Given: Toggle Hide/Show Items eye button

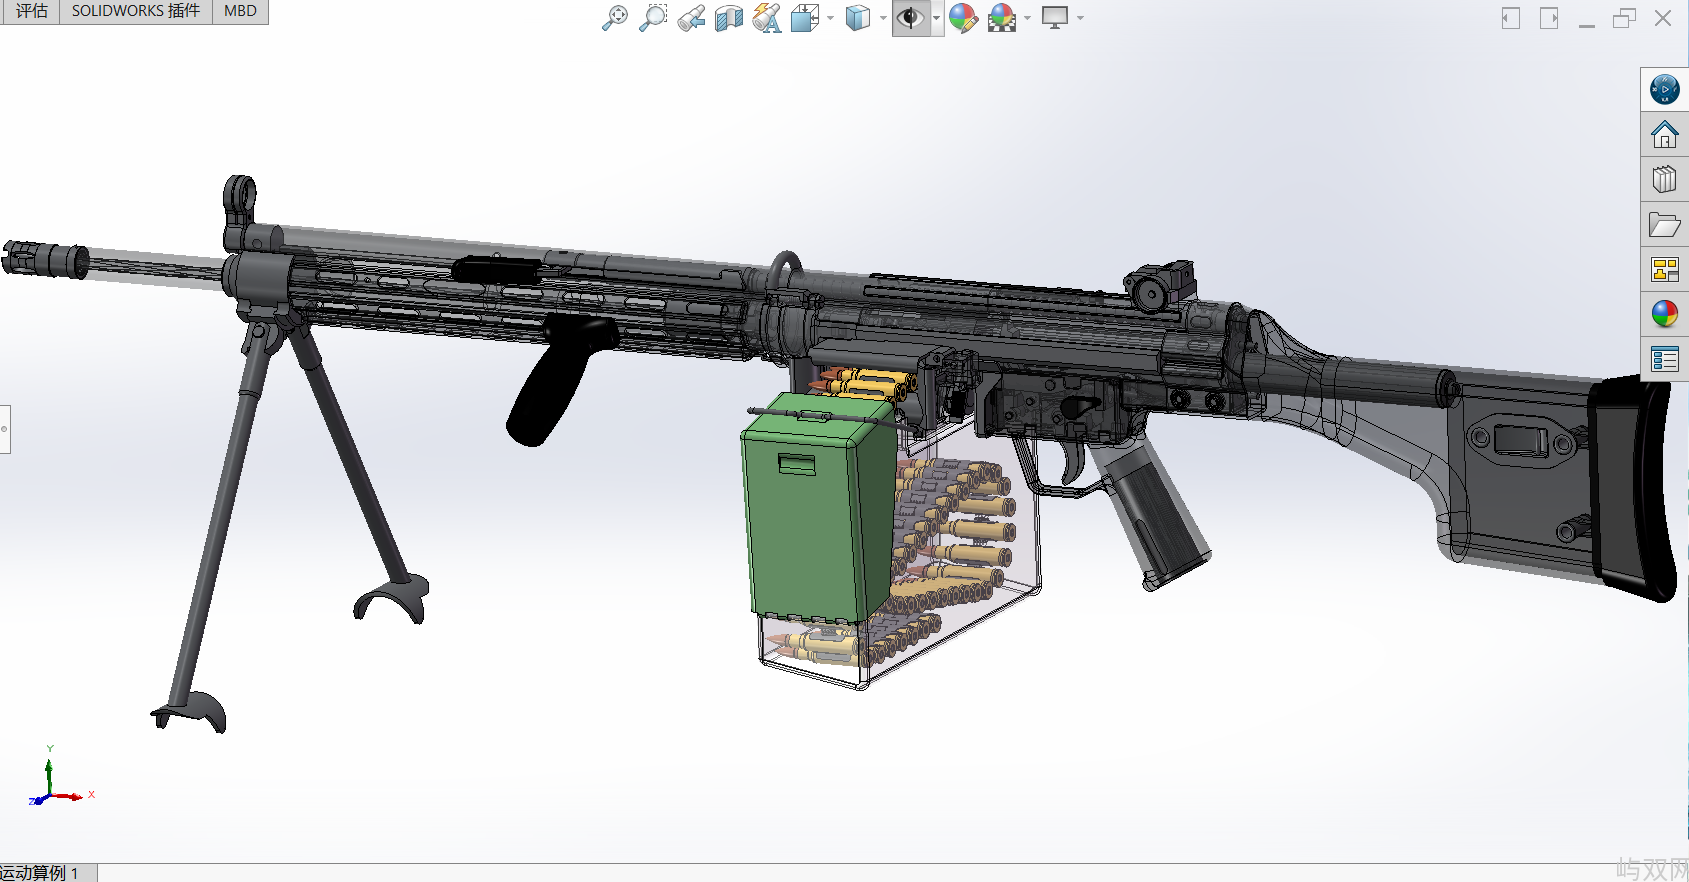Looking at the screenshot, I should click(910, 17).
